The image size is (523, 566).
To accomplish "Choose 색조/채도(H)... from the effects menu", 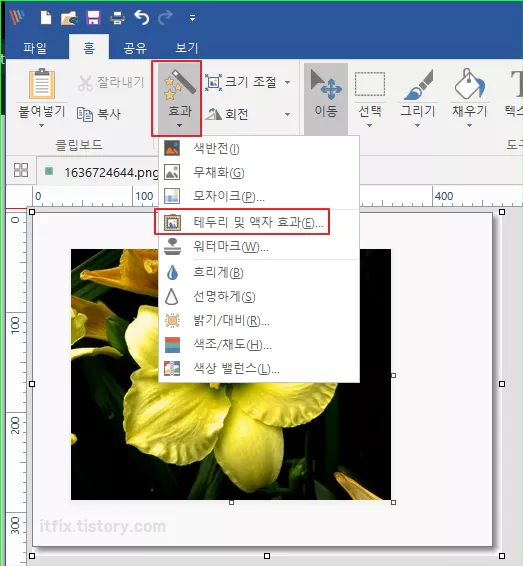I will (x=259, y=345).
